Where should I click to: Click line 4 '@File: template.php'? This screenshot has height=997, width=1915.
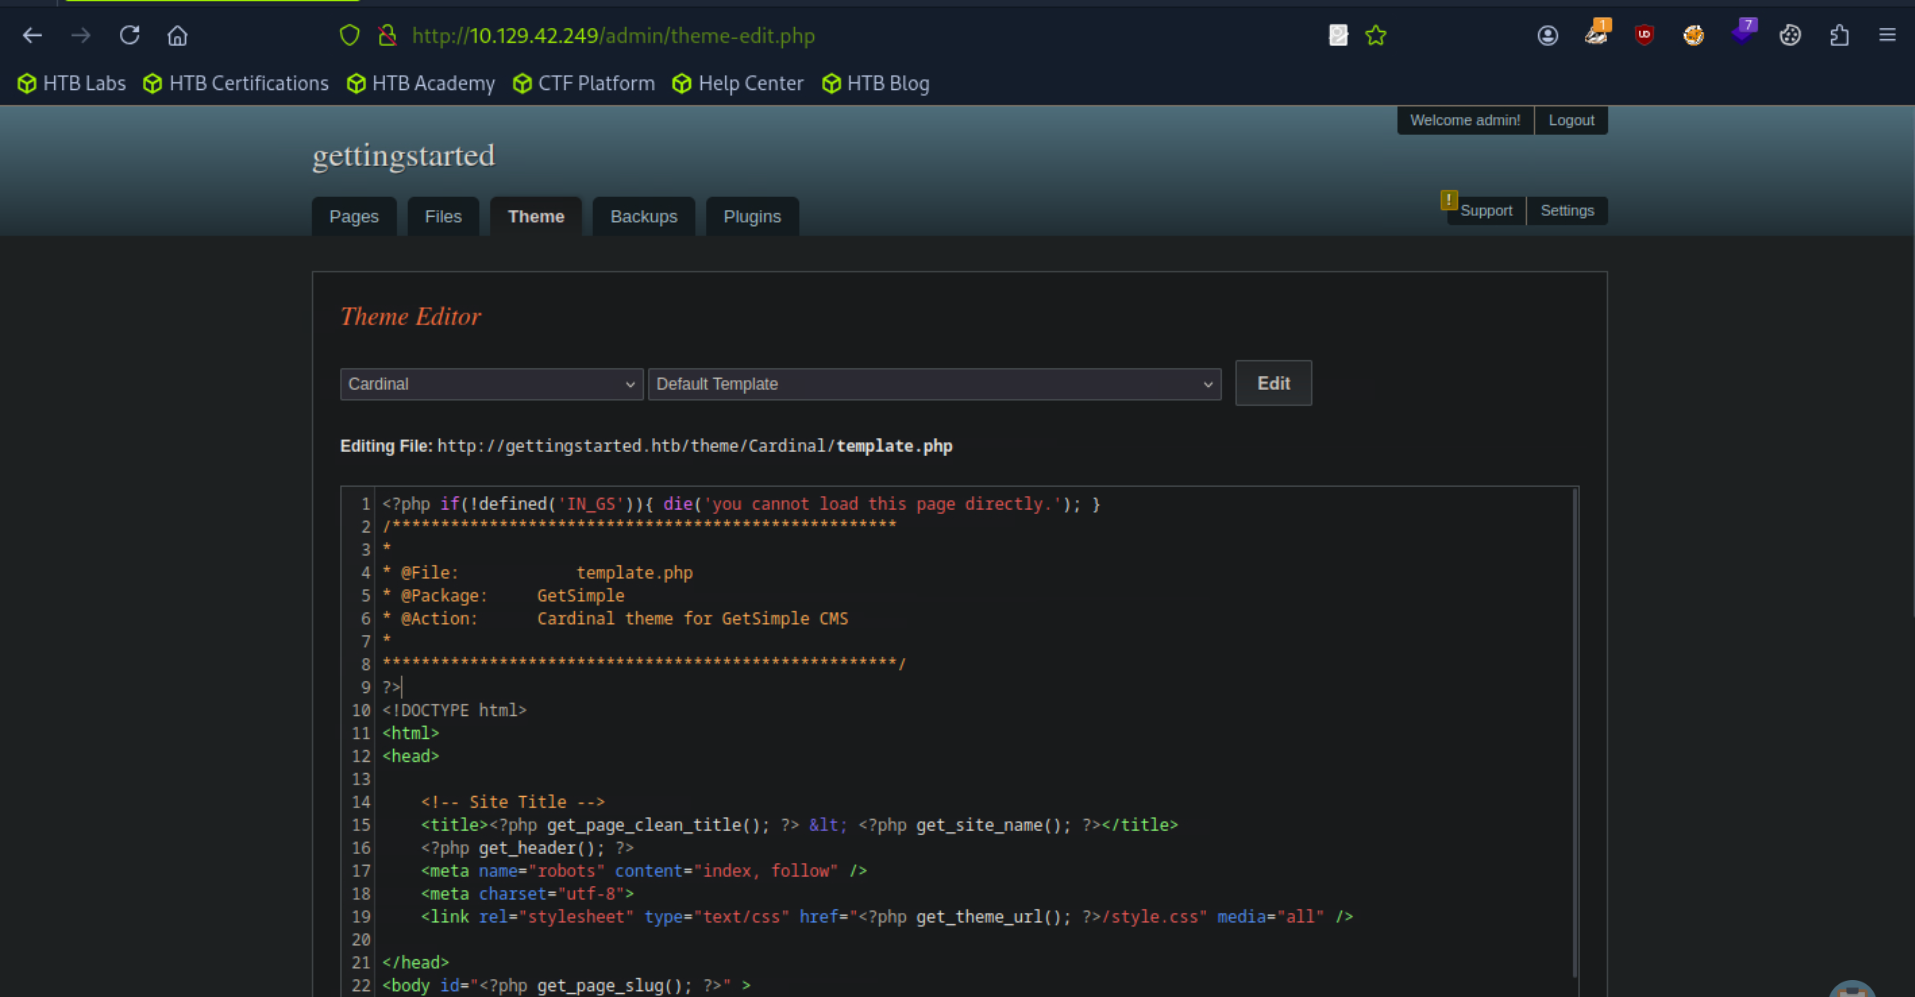pyautogui.click(x=537, y=573)
